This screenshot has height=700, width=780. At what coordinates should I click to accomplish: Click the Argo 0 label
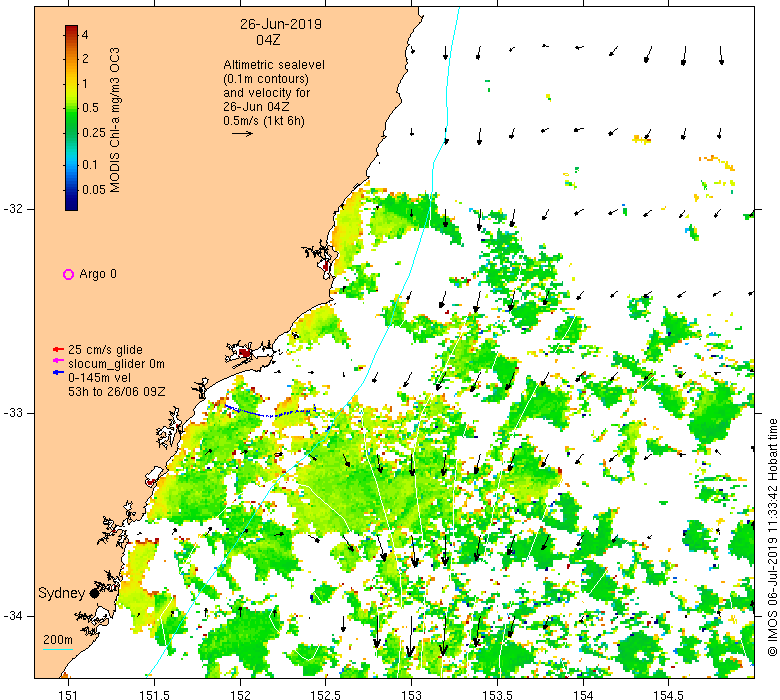[x=98, y=274]
